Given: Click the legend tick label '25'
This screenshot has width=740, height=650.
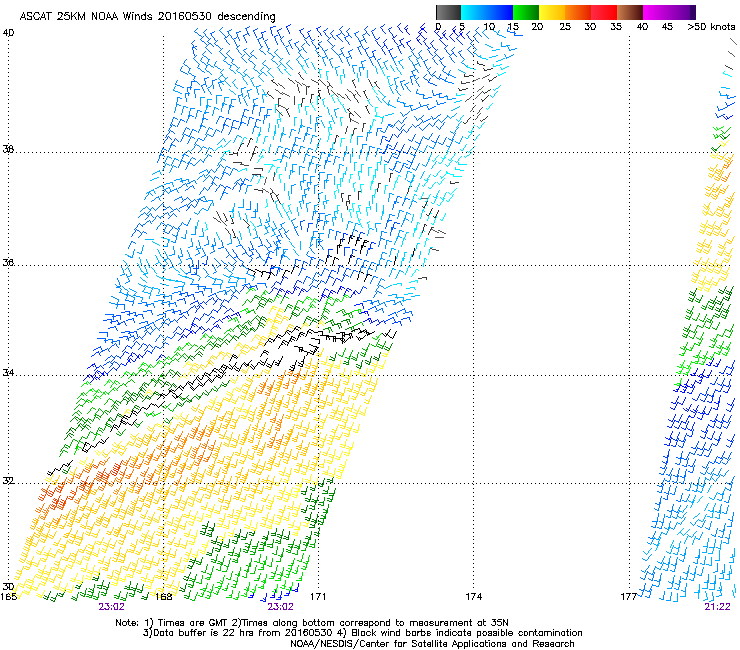Looking at the screenshot, I should pos(565,27).
